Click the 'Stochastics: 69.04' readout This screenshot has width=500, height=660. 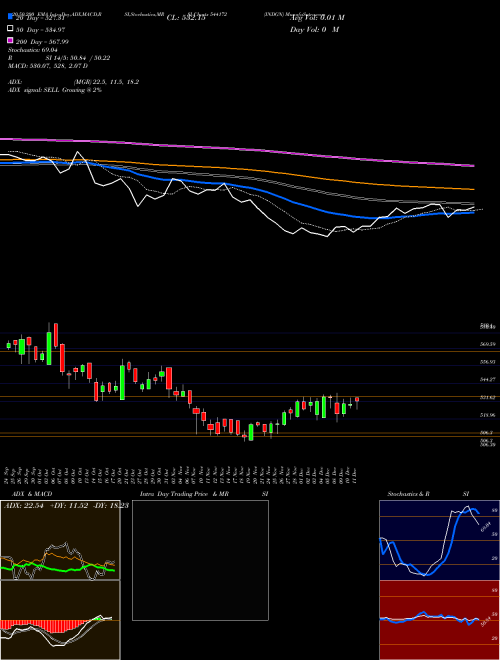[33, 50]
